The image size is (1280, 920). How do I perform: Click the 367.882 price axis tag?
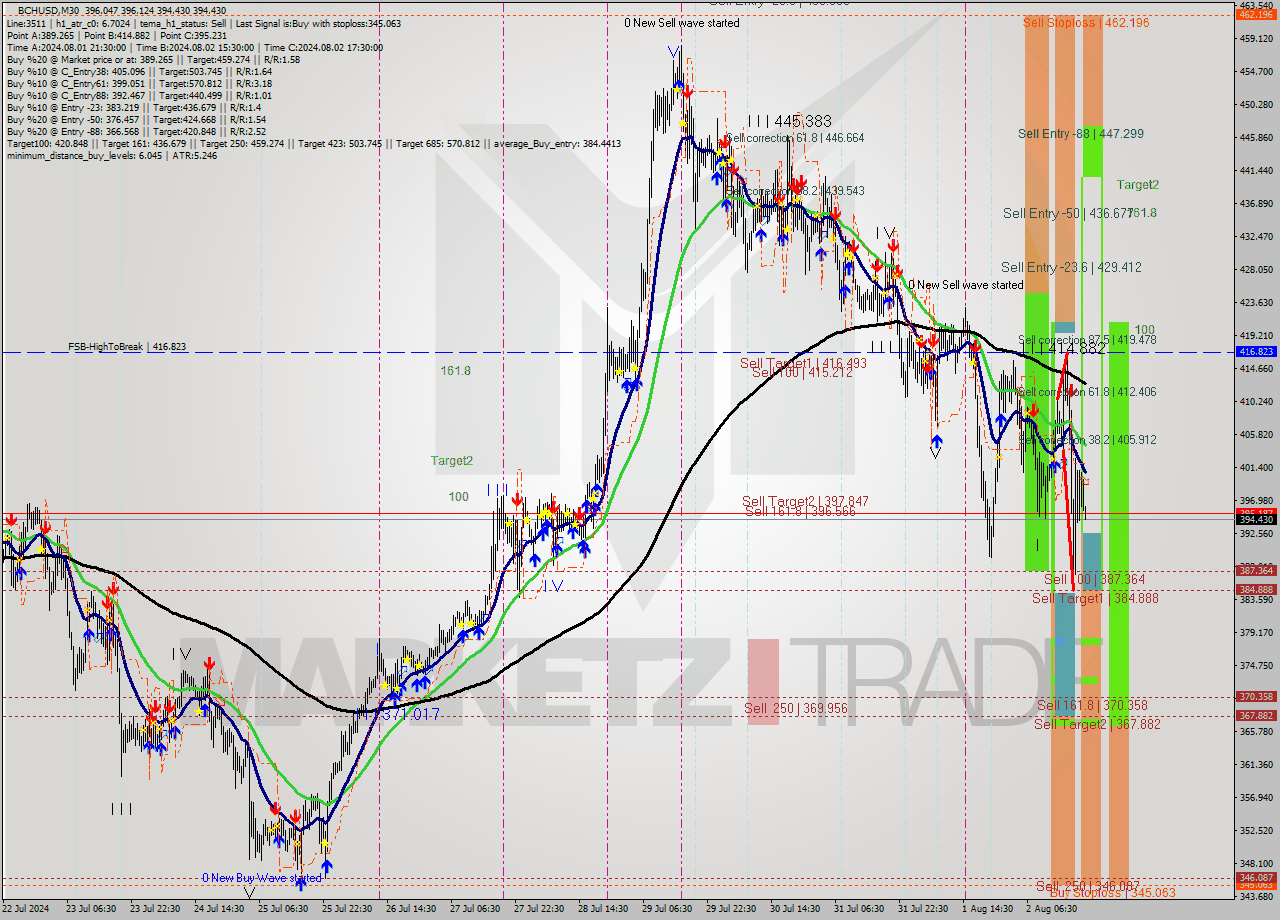(x=1257, y=716)
